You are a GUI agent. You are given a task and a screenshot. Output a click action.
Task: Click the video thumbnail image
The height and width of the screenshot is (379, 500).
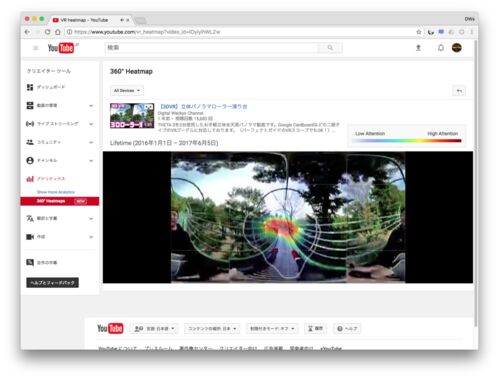(x=132, y=116)
